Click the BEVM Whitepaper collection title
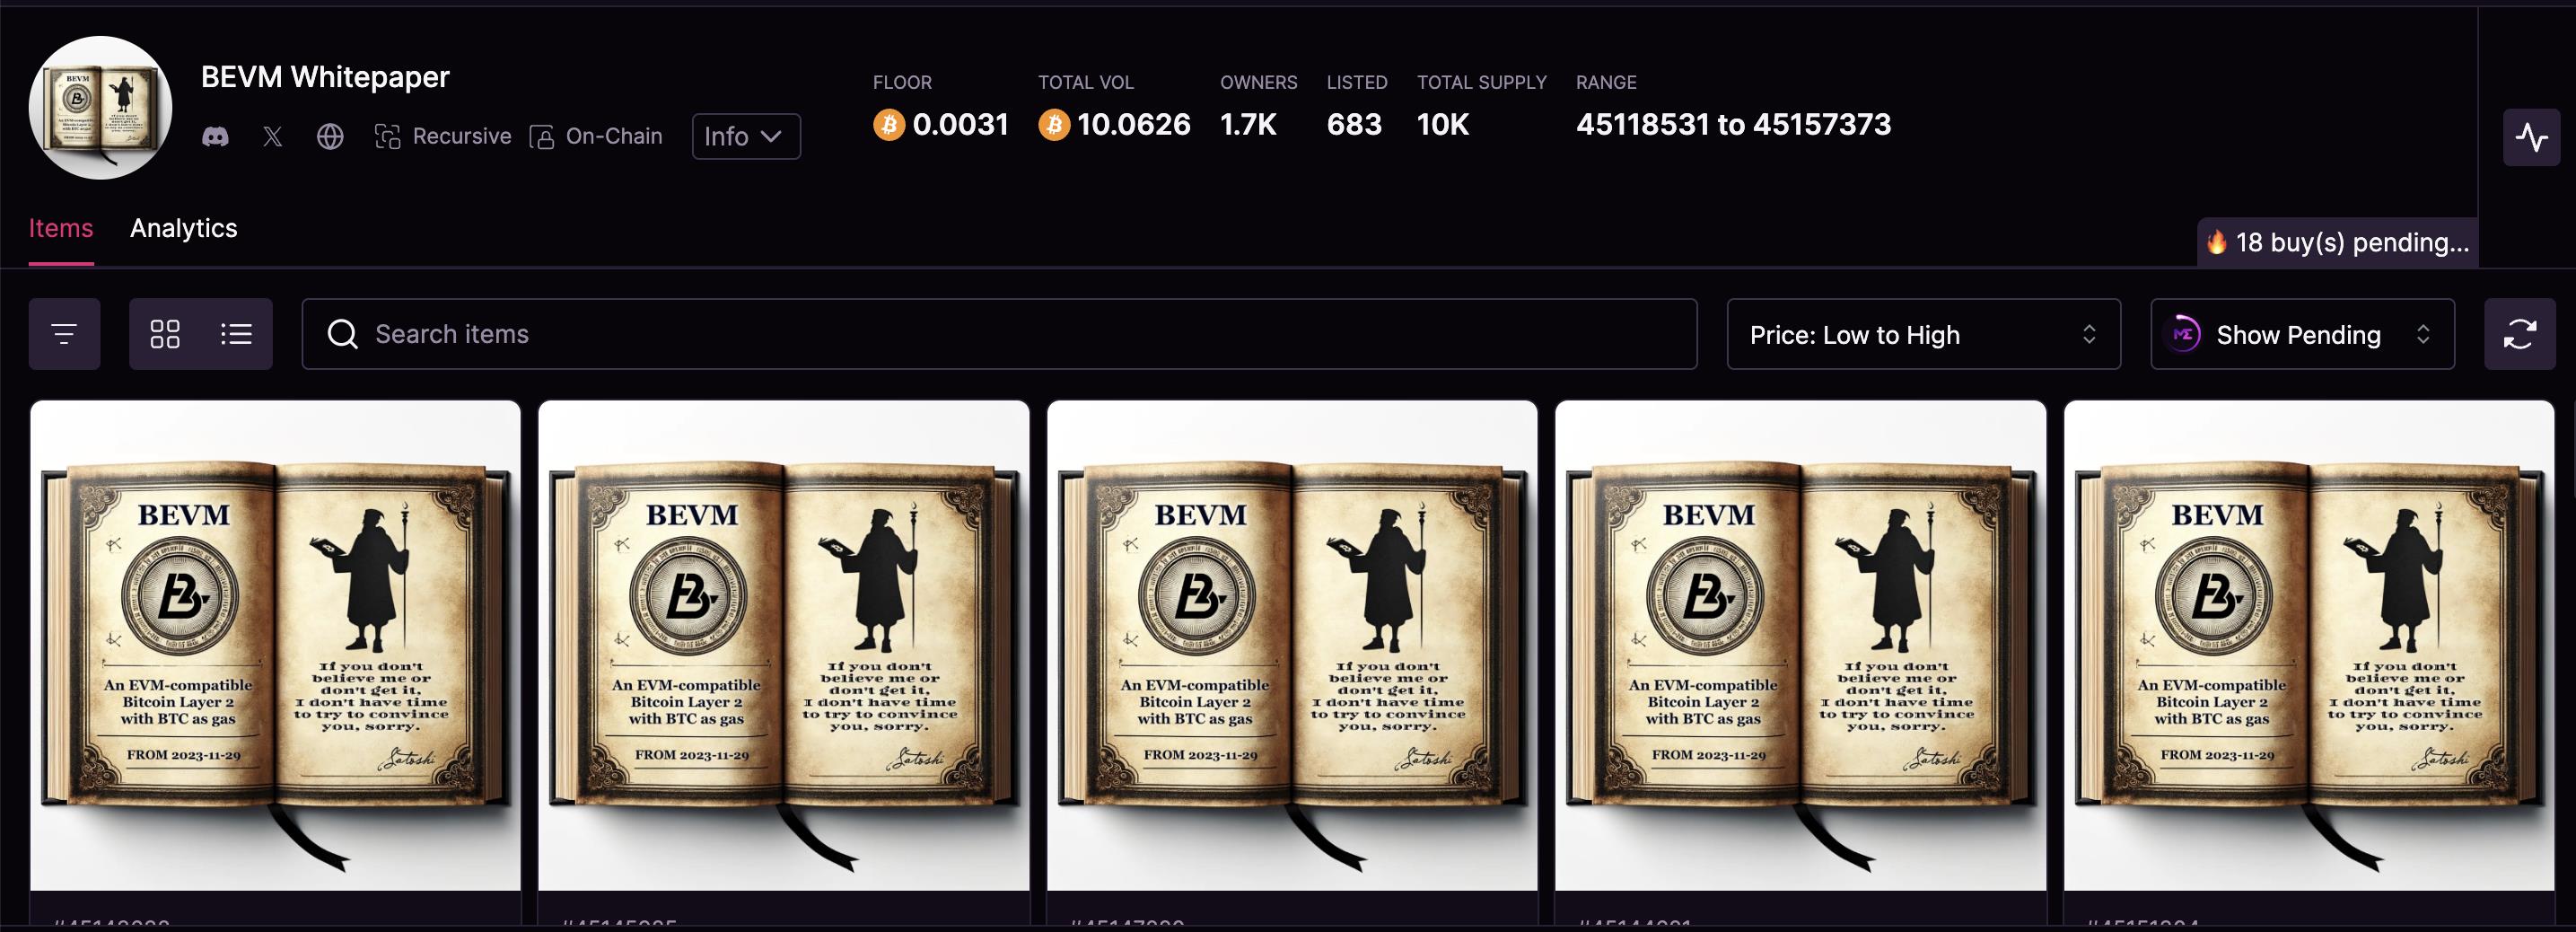 (325, 77)
